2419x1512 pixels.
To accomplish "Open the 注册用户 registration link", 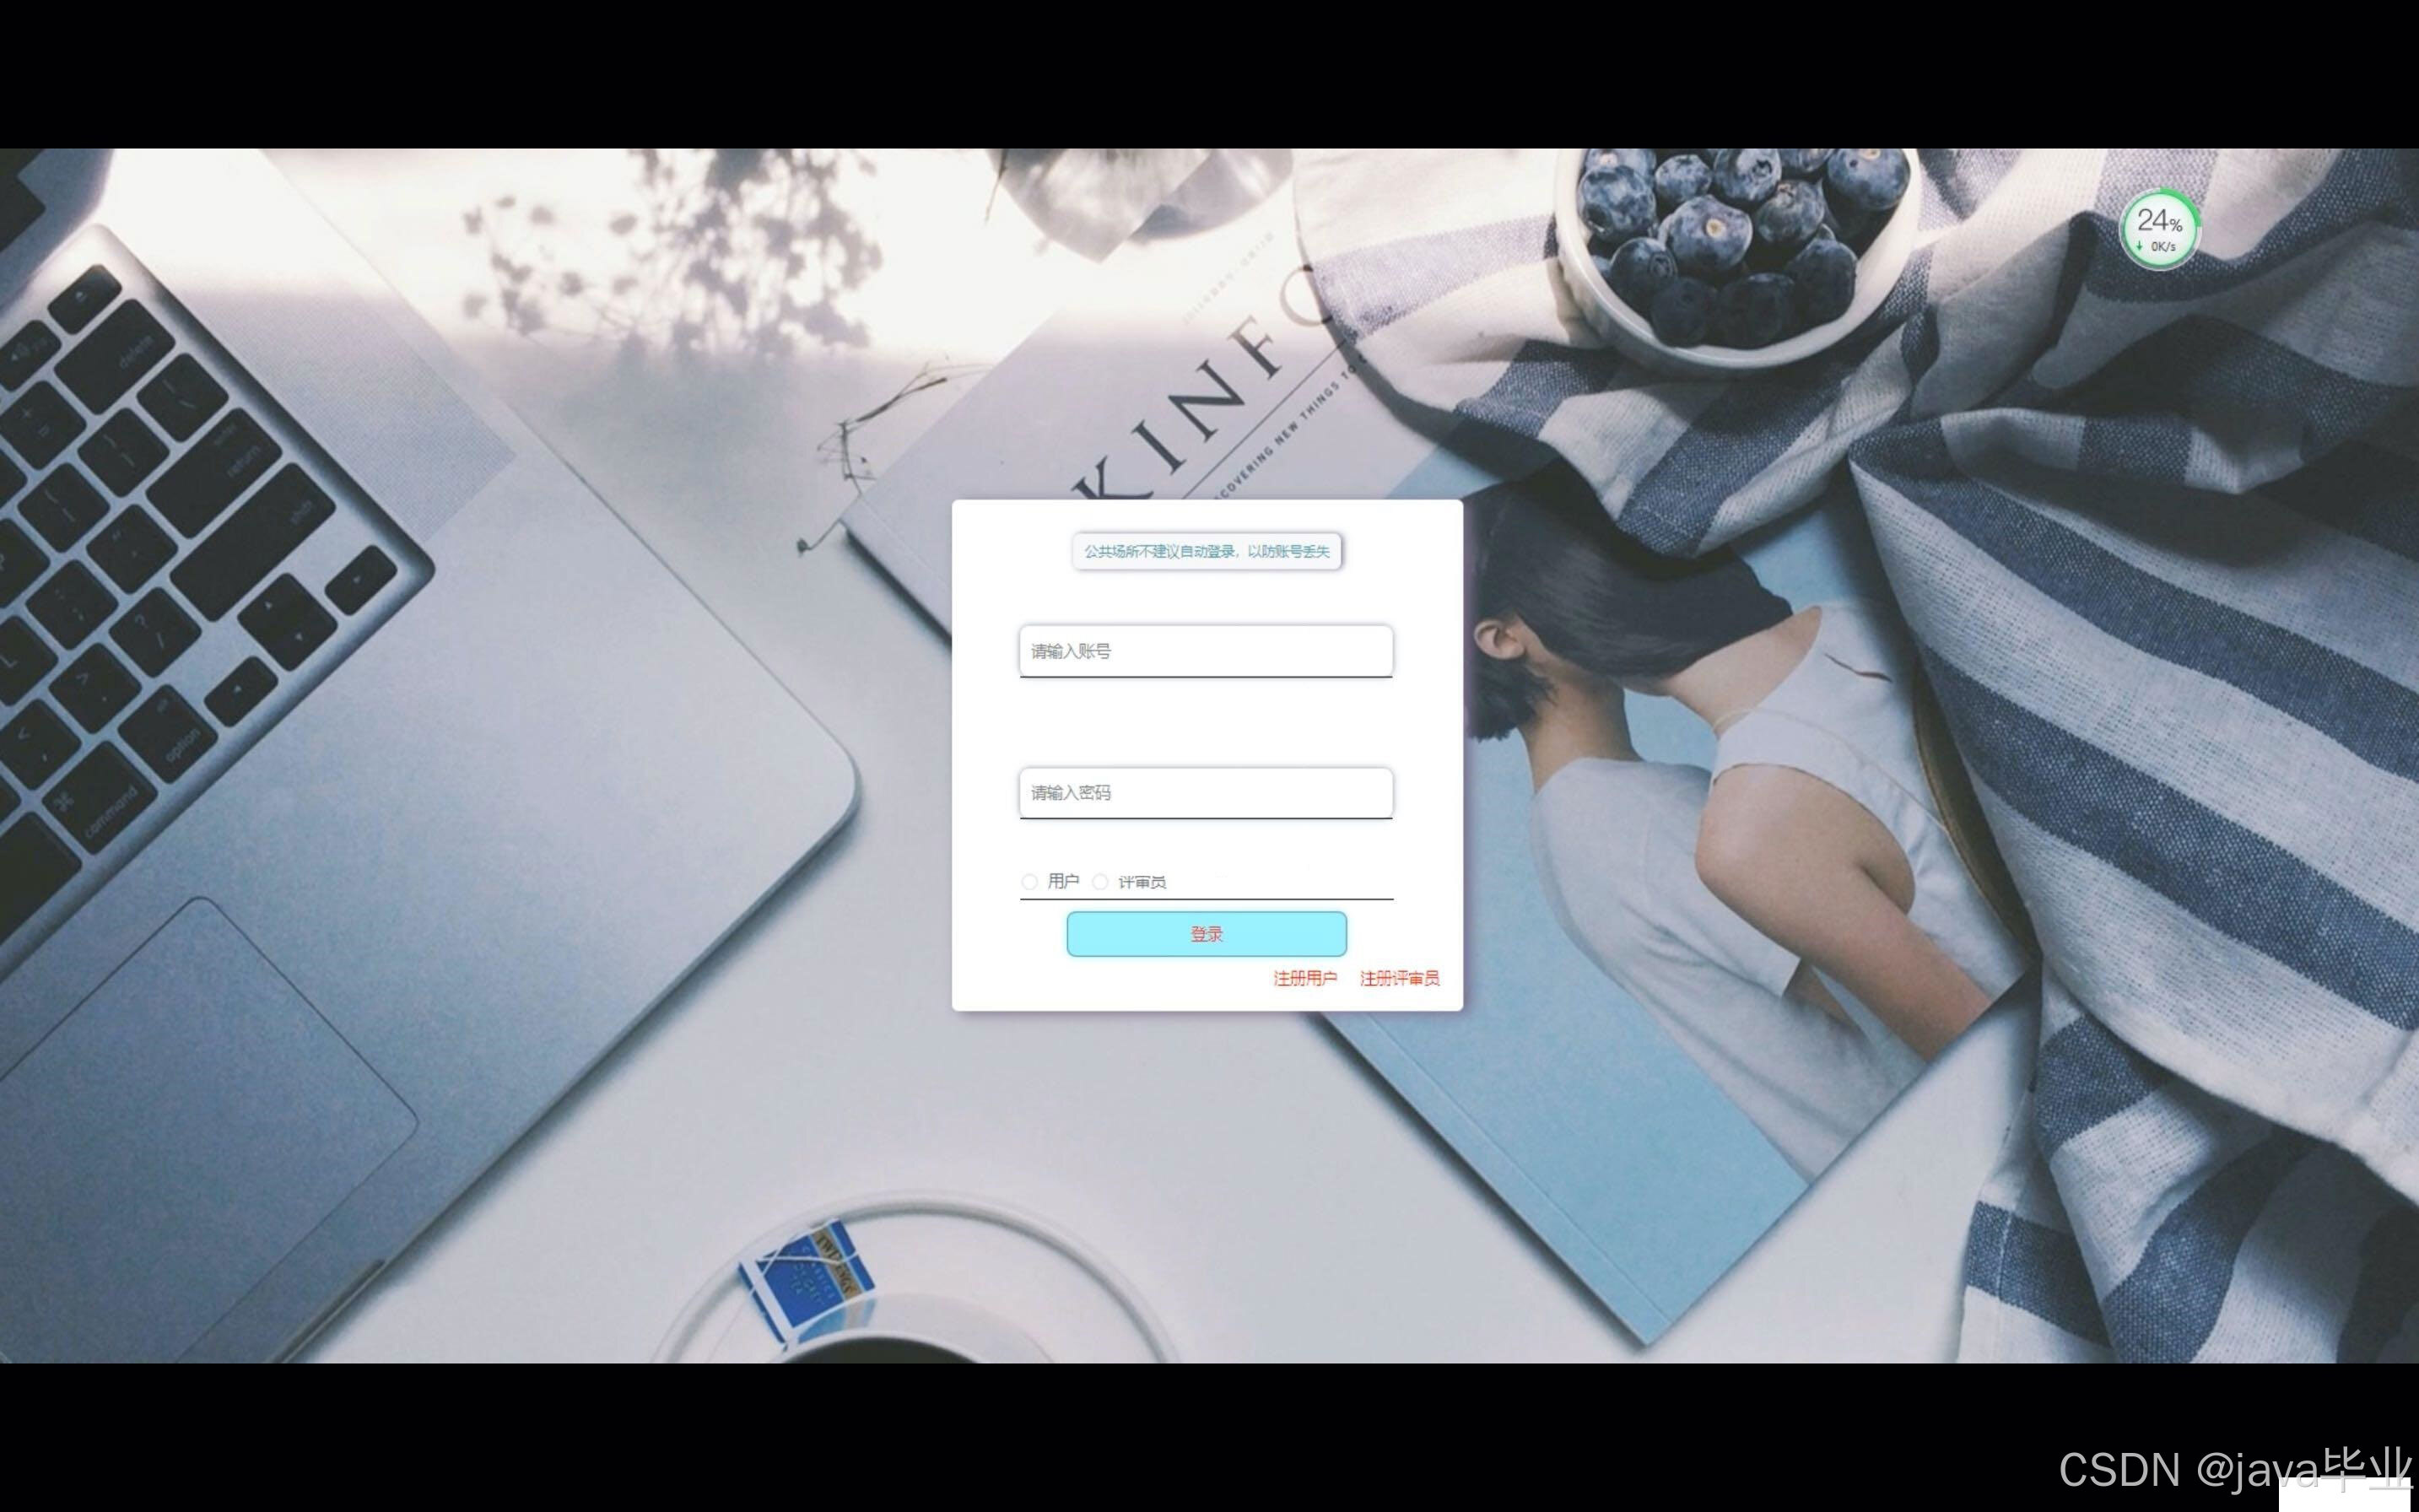I will (x=1305, y=978).
